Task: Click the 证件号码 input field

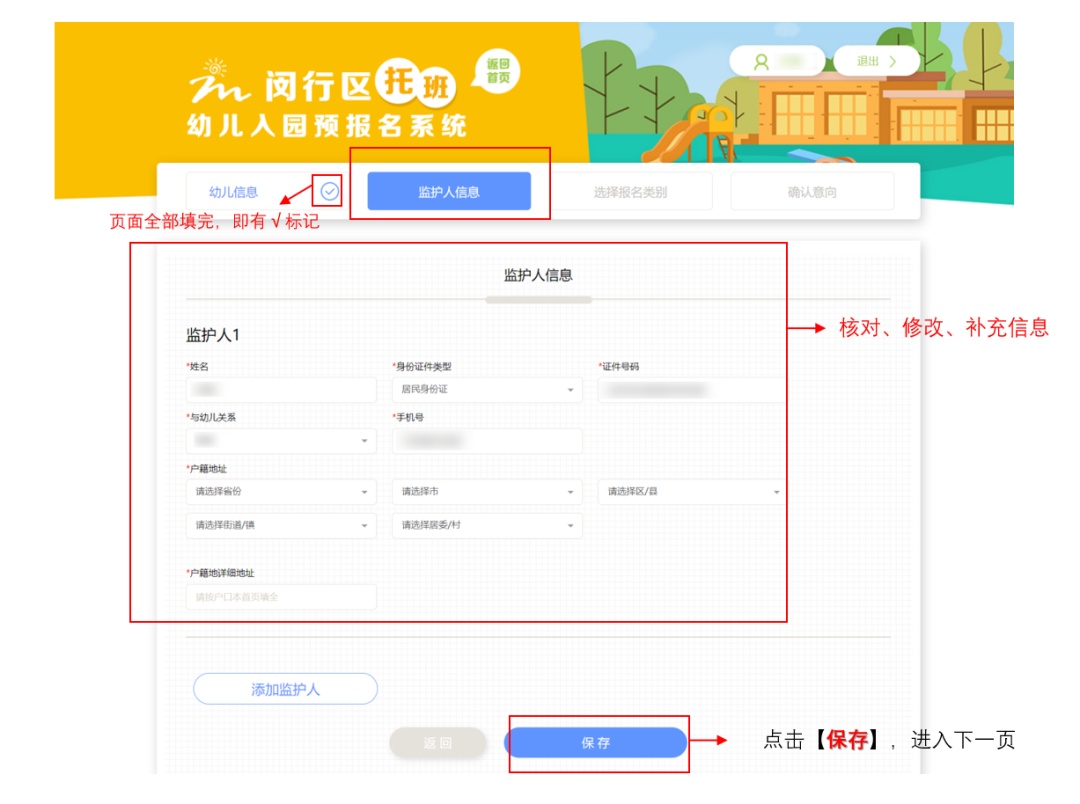Action: (x=692, y=390)
